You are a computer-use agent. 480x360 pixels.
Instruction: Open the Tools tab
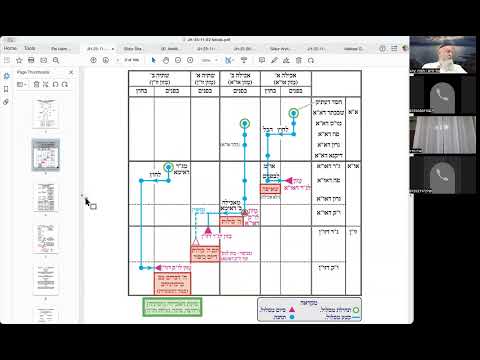tap(30, 48)
